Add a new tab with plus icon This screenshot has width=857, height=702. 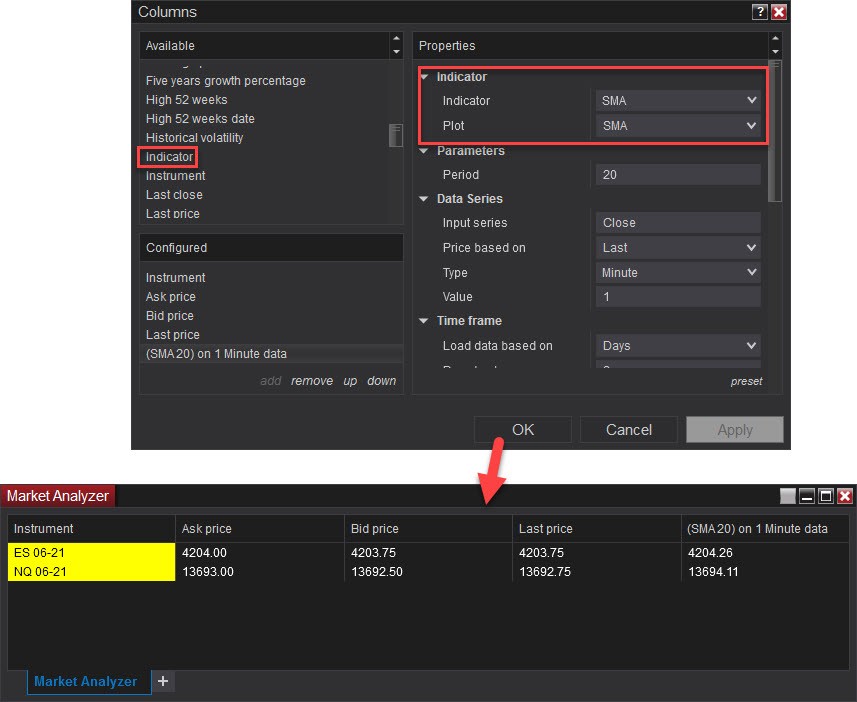[x=163, y=681]
